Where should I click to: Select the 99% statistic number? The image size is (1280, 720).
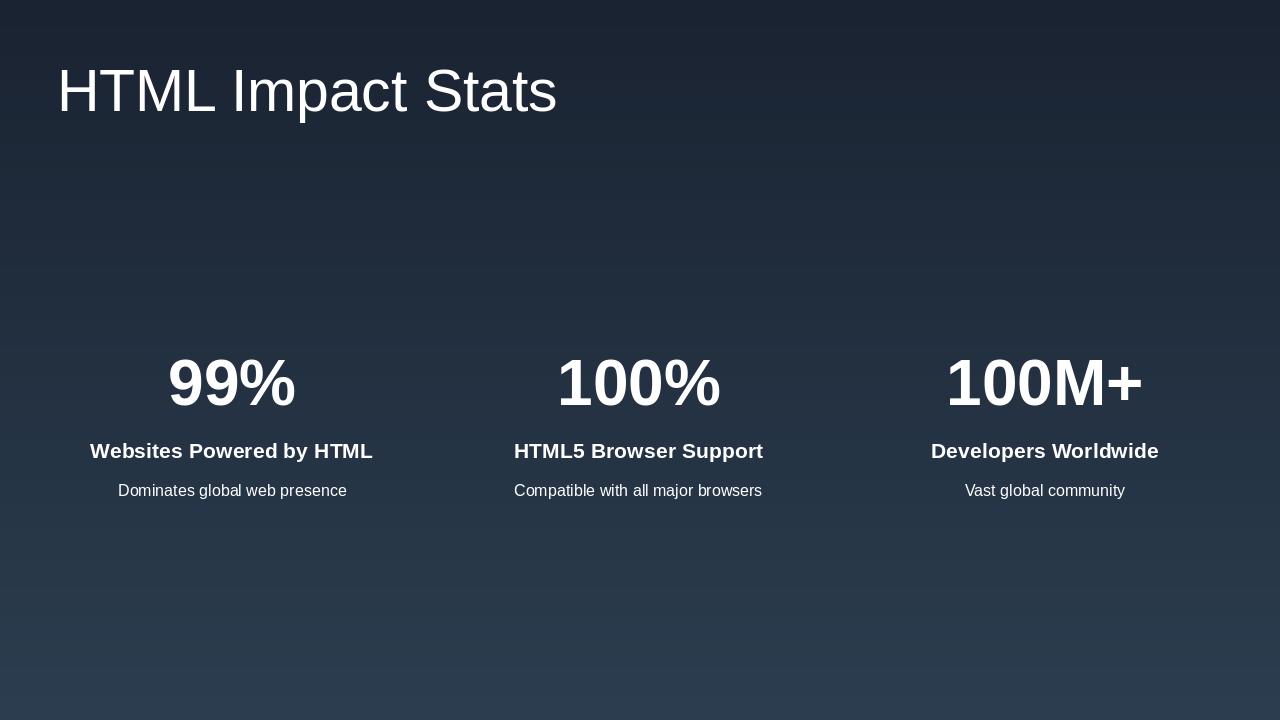[x=231, y=383]
